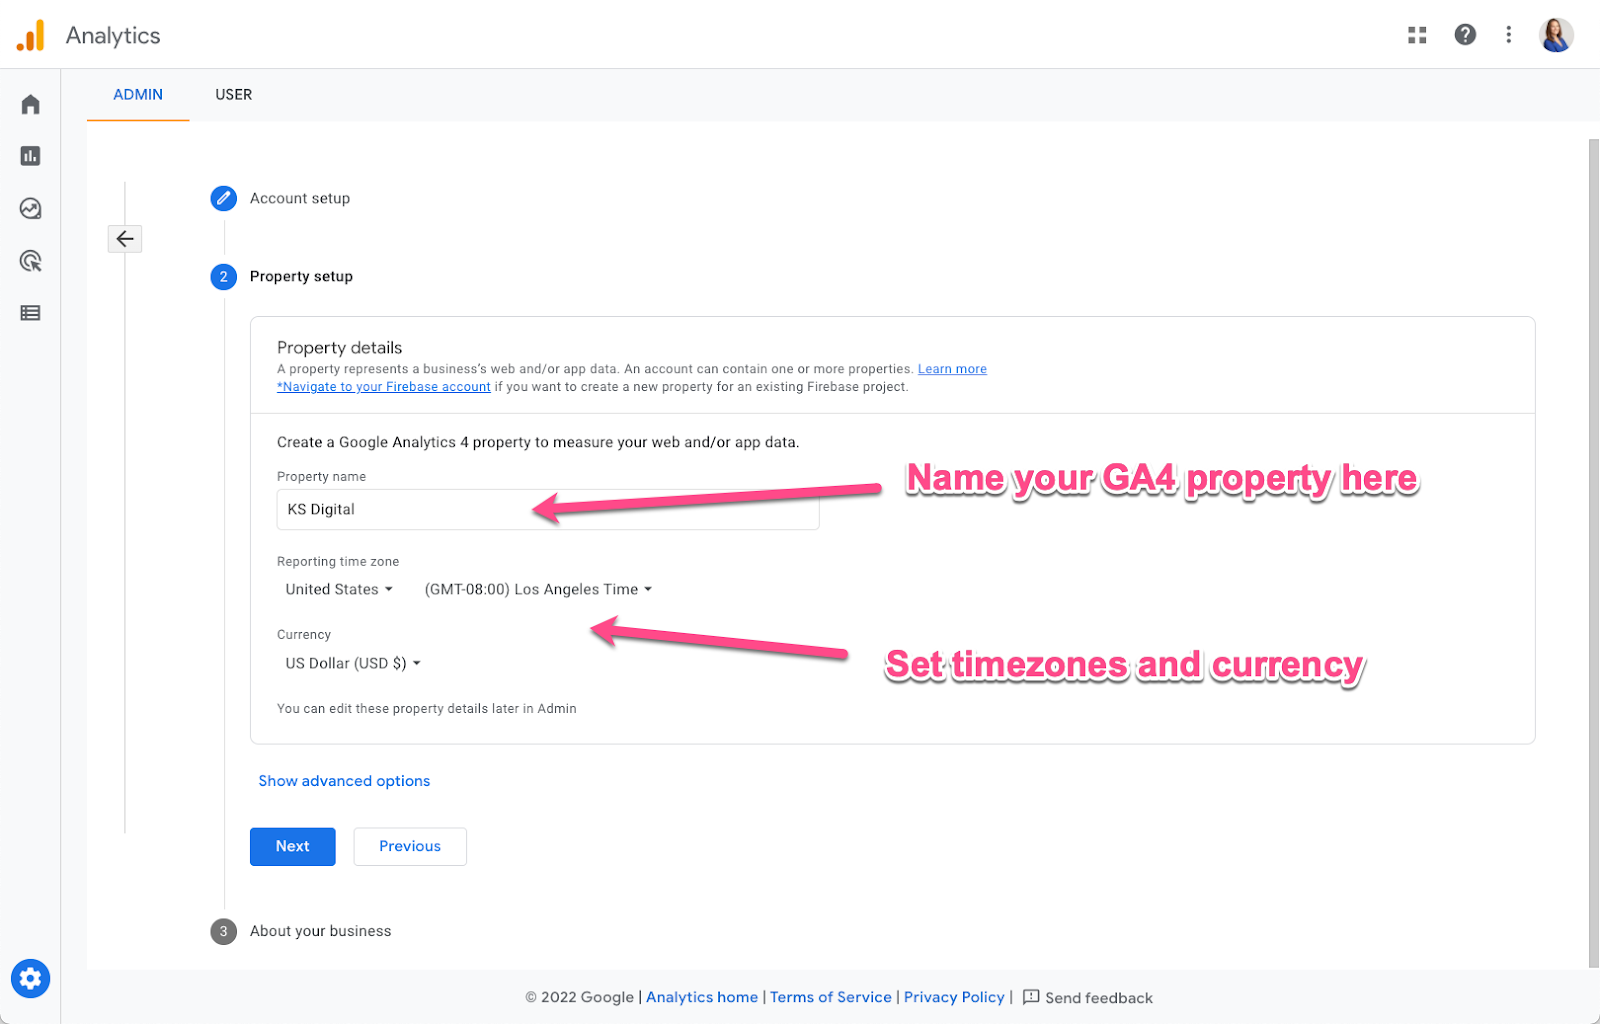This screenshot has width=1600, height=1024.
Task: Open the US Dollar currency dropdown
Action: [353, 663]
